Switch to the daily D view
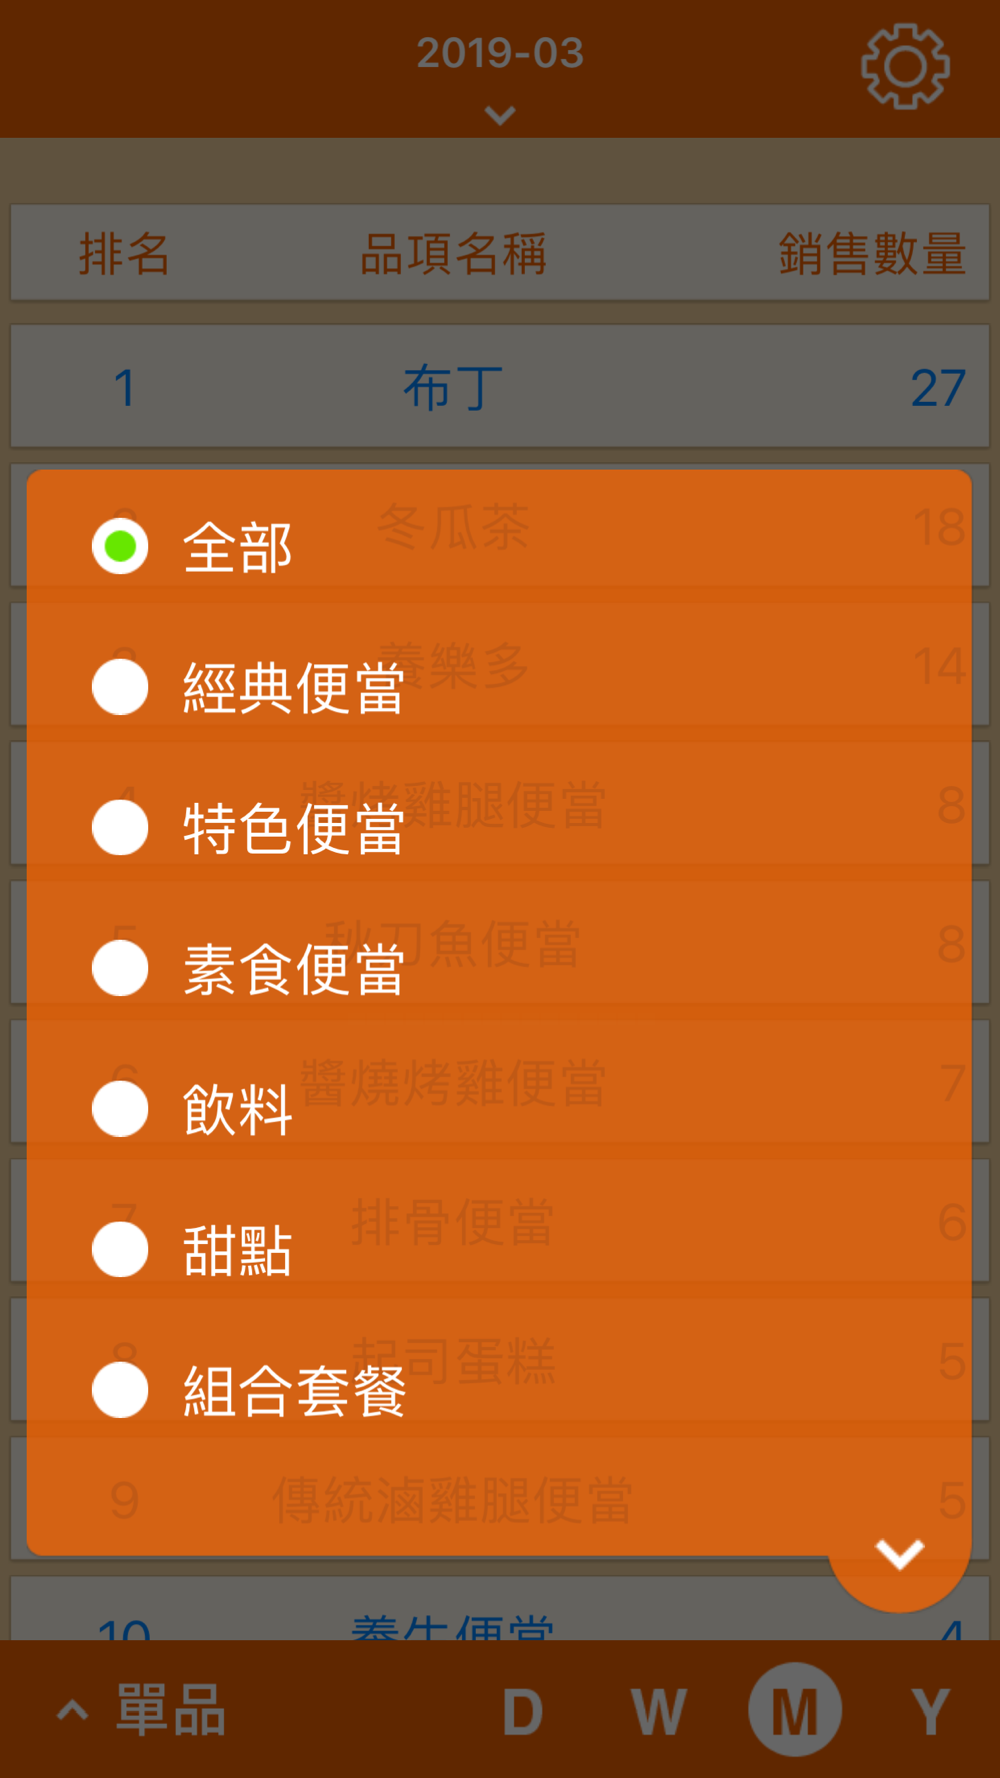This screenshot has height=1778, width=1000. (523, 1711)
